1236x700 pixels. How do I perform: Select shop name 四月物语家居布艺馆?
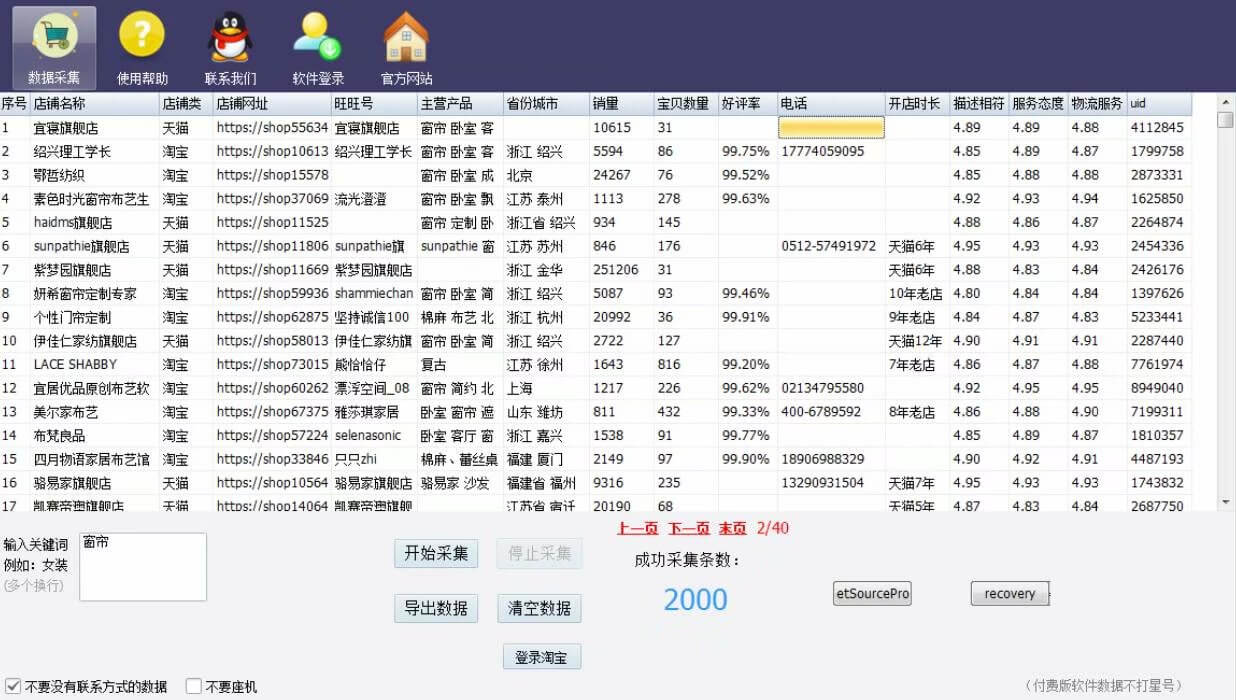pyautogui.click(x=92, y=459)
